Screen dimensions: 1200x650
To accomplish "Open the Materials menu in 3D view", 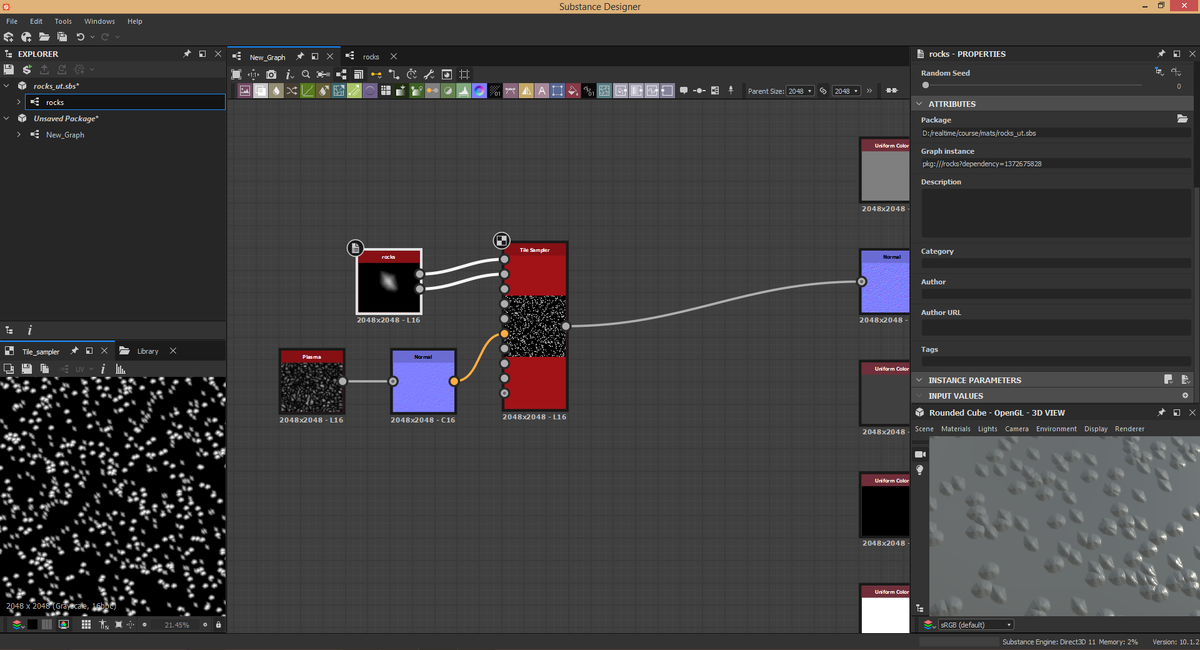I will (x=955, y=429).
